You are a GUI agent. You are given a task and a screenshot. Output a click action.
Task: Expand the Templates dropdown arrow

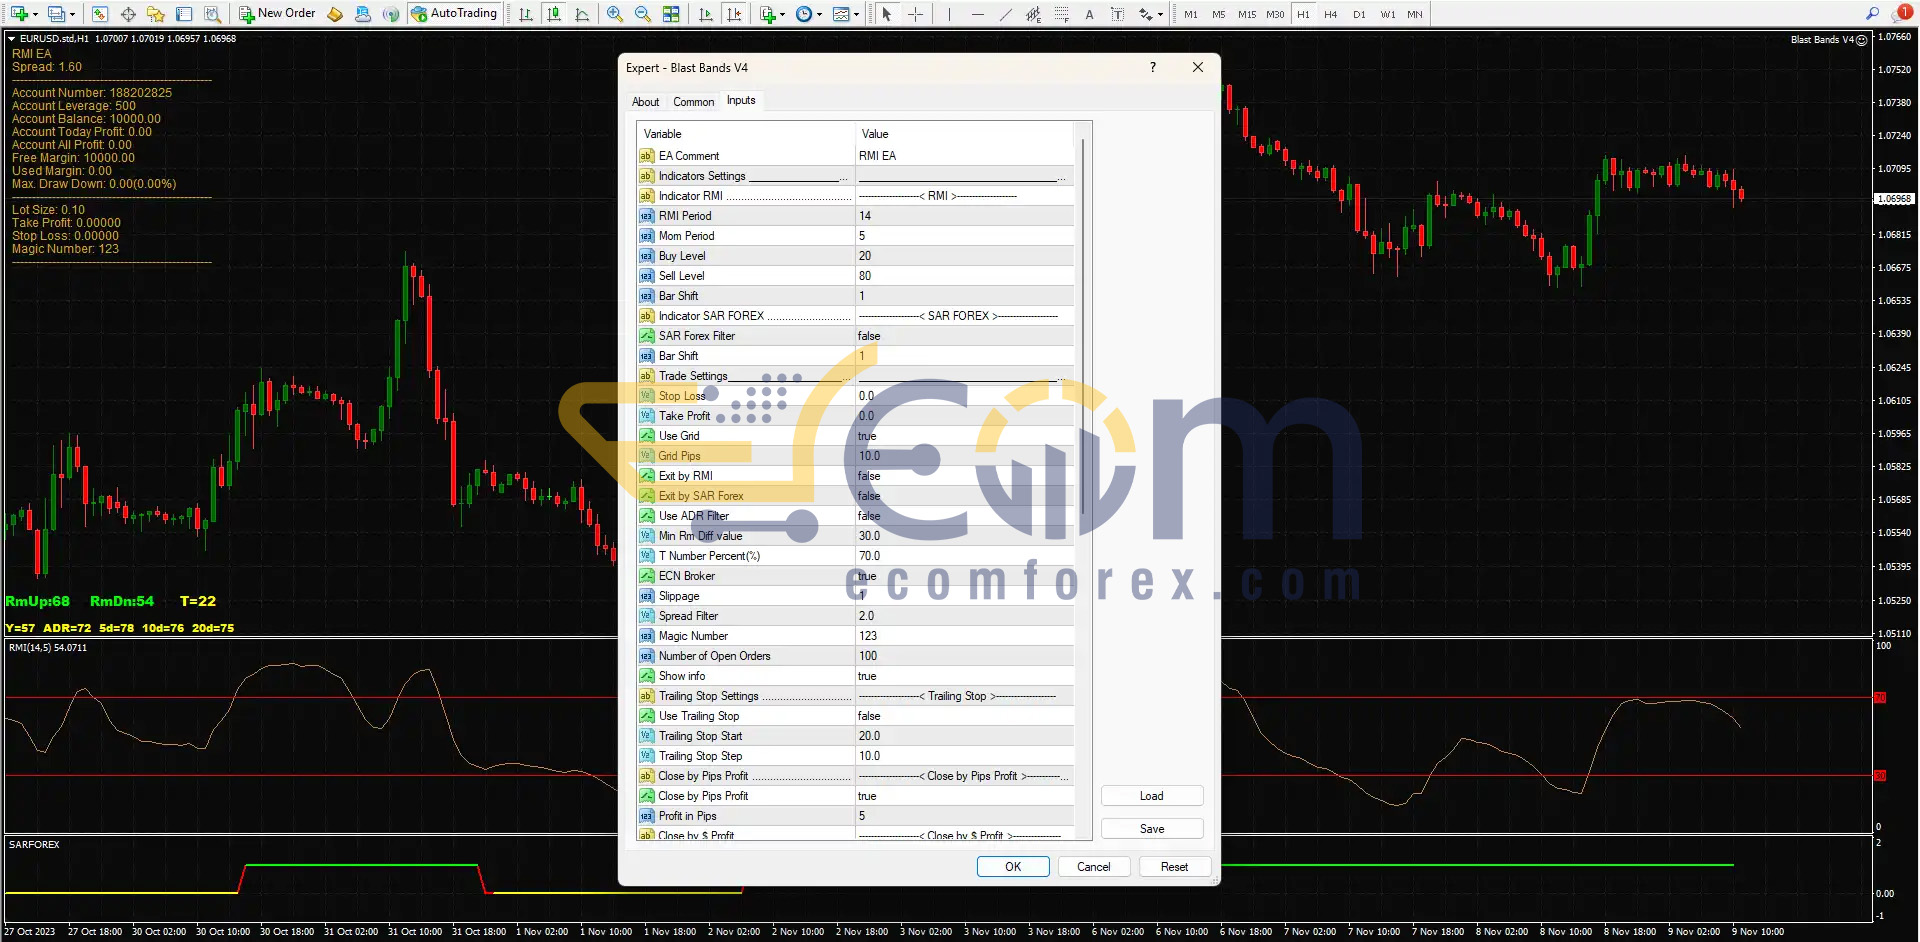click(856, 14)
